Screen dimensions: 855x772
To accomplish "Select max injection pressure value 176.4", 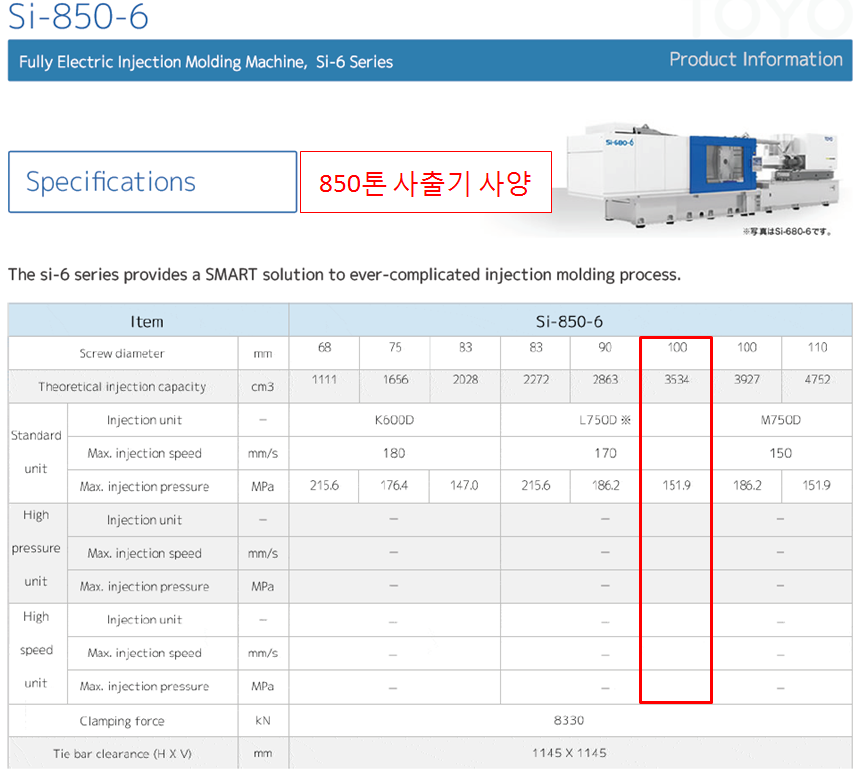I will pos(394,485).
